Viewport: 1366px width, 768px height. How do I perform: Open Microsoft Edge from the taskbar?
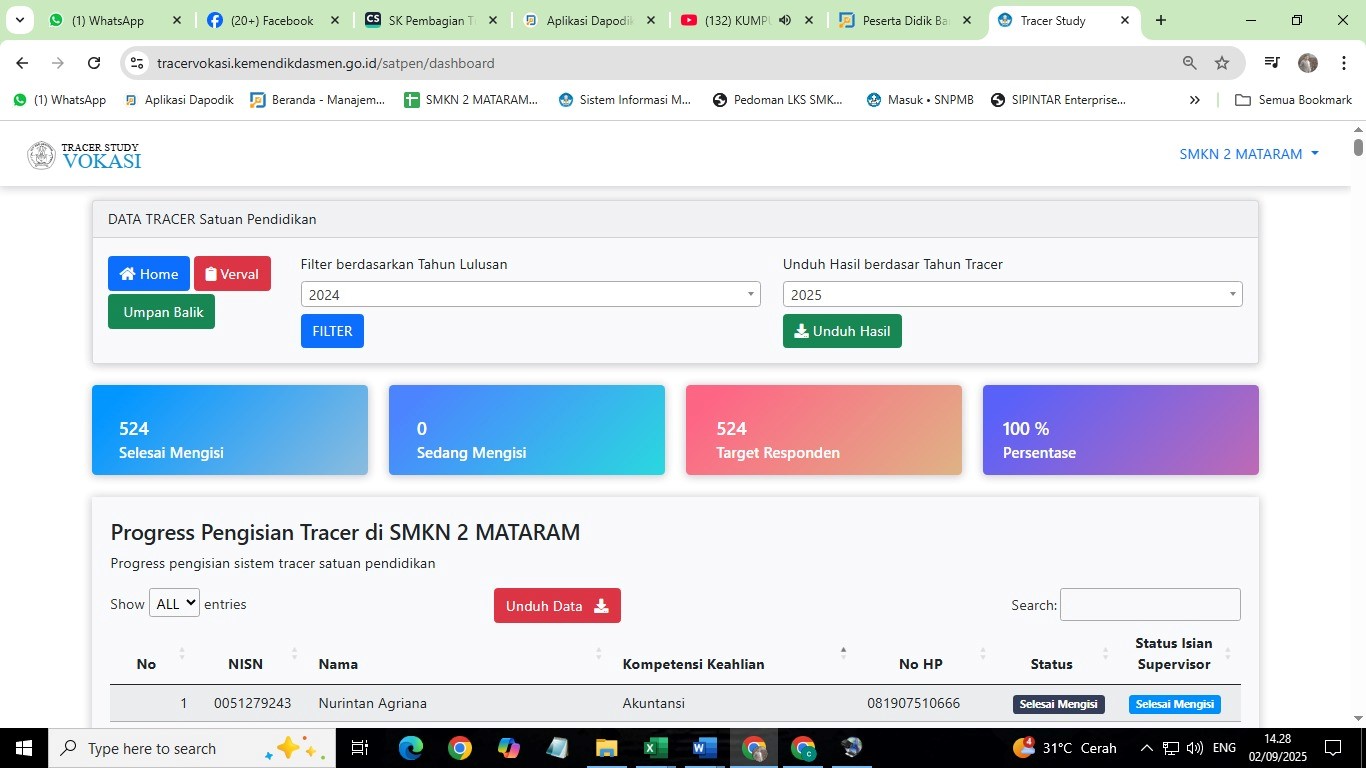click(411, 748)
